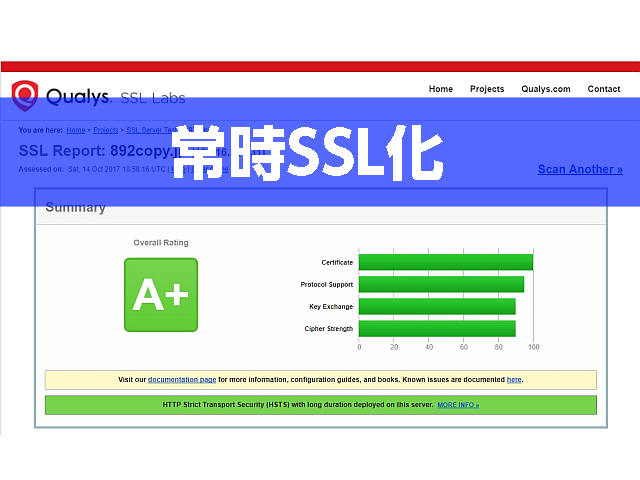Click the Cipher Strength score bar

point(437,328)
